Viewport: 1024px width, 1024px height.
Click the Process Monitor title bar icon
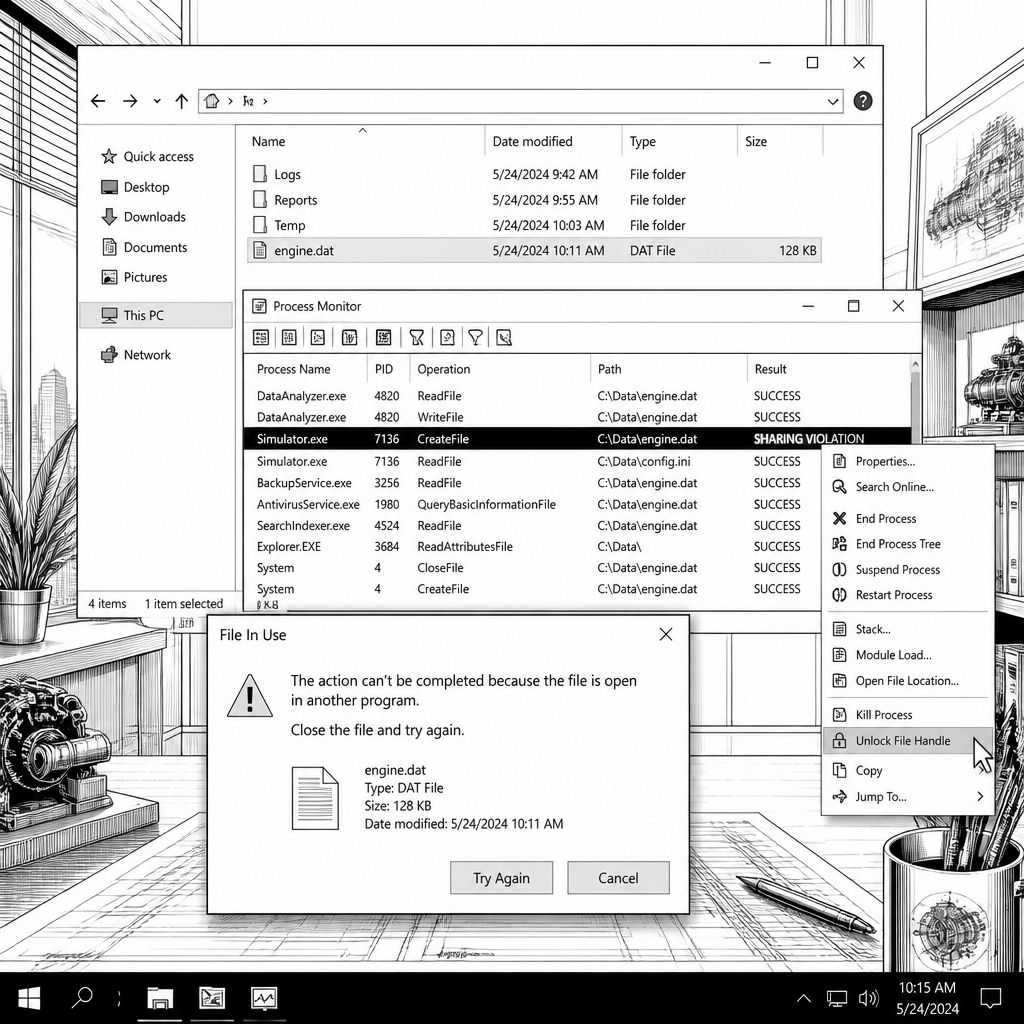pos(259,306)
